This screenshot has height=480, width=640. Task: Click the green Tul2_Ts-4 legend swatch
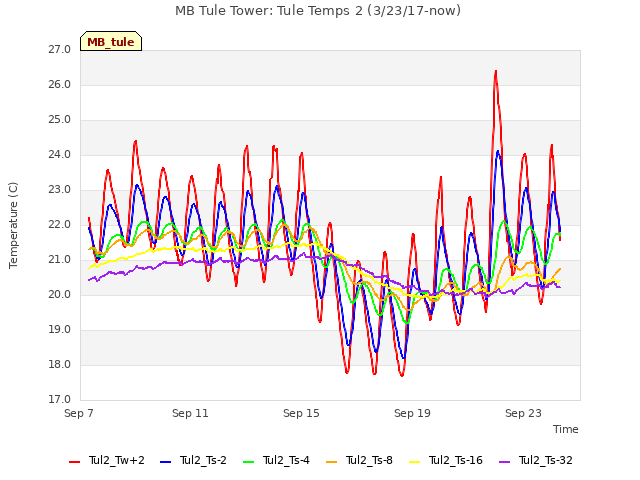248,462
